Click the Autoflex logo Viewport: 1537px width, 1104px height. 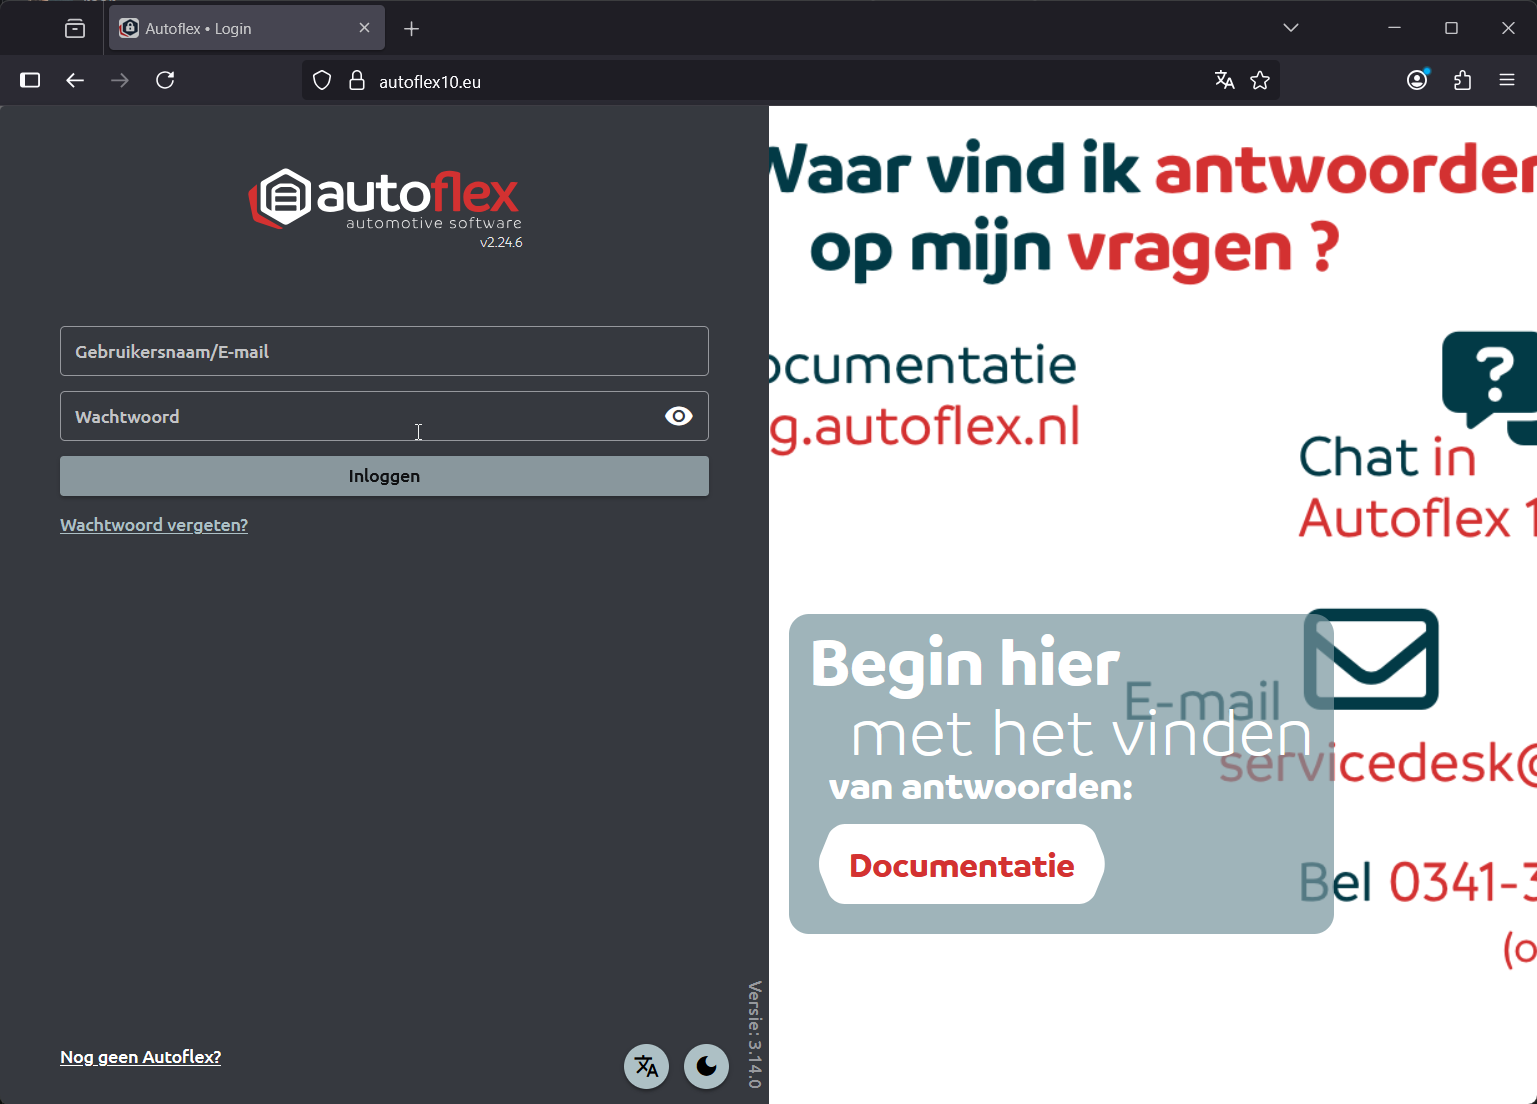tap(385, 200)
